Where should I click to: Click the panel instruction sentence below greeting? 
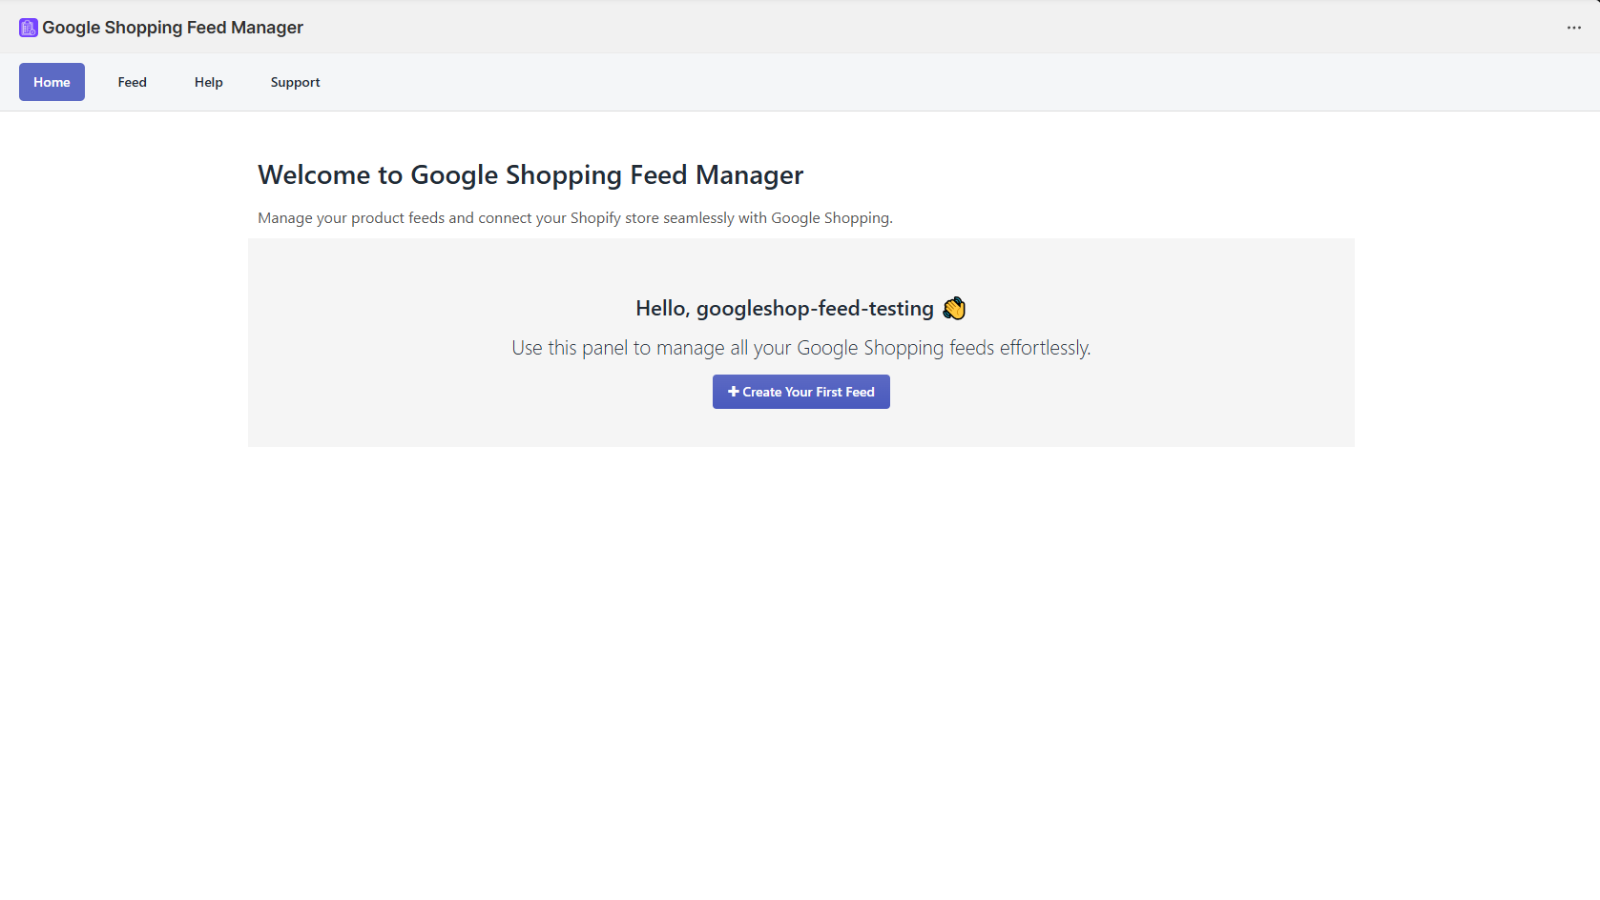[800, 347]
